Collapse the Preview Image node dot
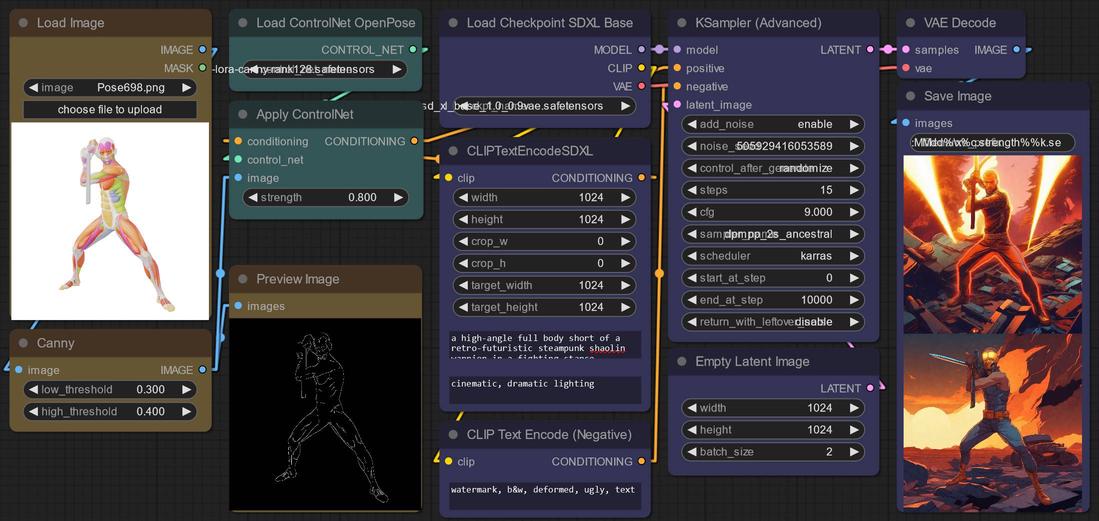Image resolution: width=1099 pixels, height=521 pixels. click(x=243, y=279)
